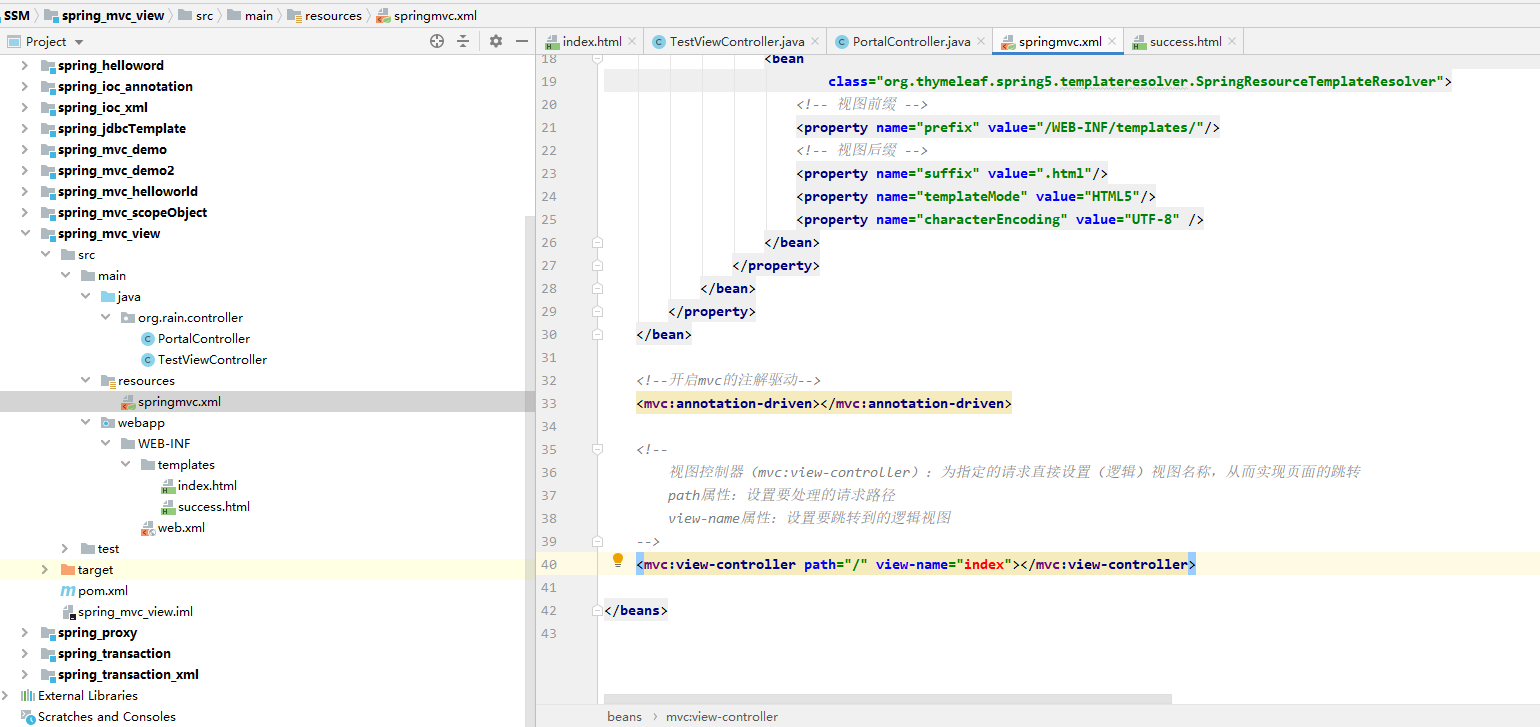
Task: Collapse the spring_mvc_view module
Action: click(x=25, y=233)
